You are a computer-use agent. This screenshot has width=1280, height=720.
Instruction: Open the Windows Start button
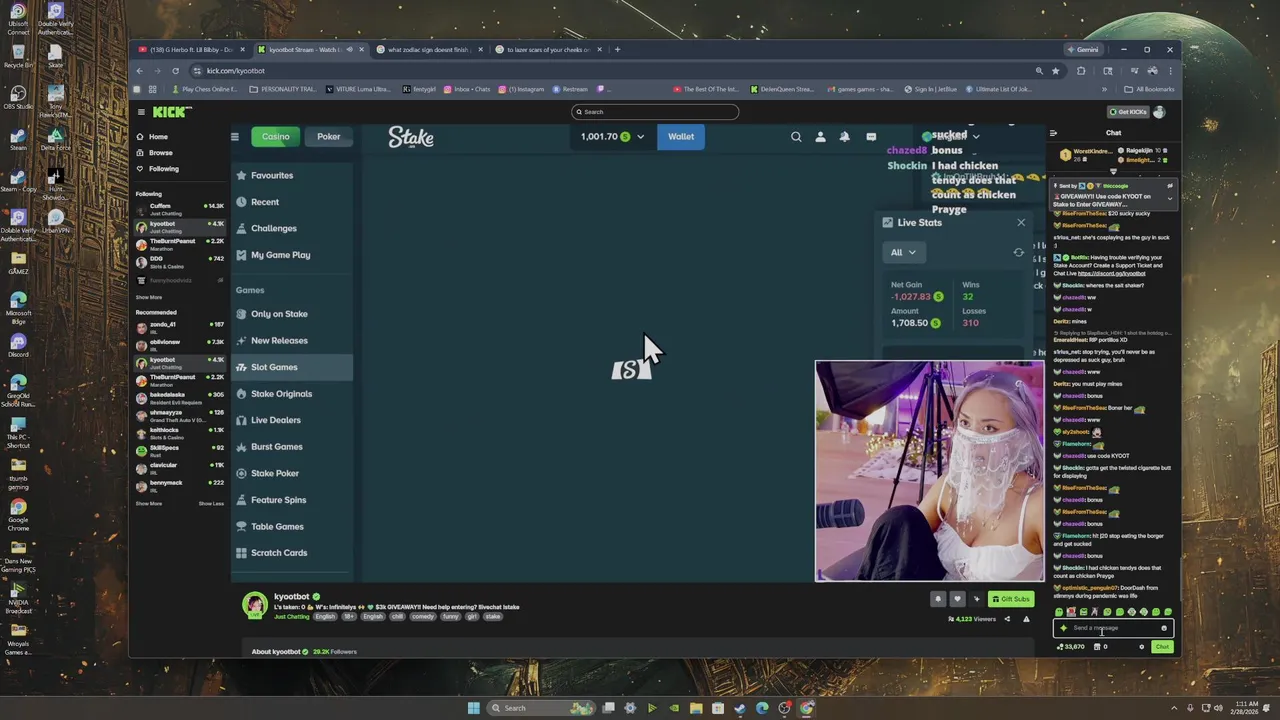point(474,708)
